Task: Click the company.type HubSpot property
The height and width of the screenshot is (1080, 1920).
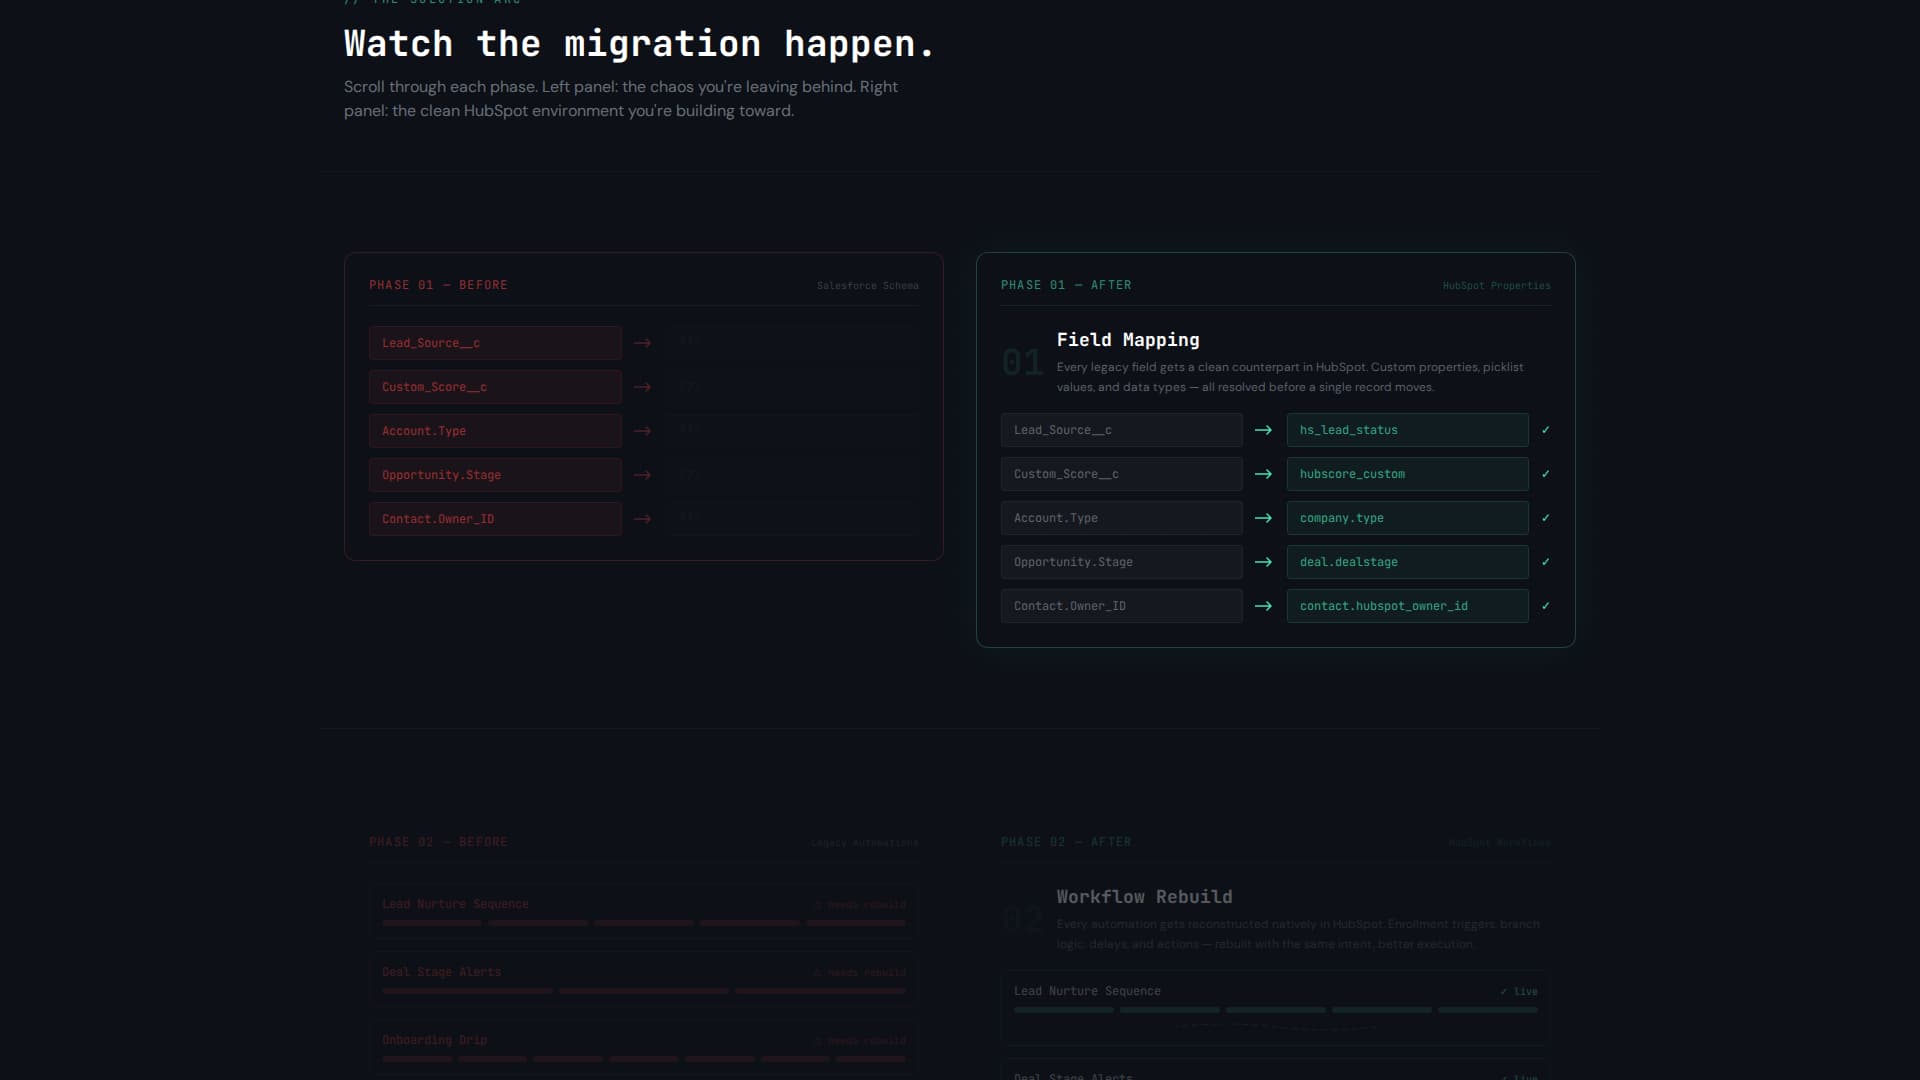Action: point(1408,518)
